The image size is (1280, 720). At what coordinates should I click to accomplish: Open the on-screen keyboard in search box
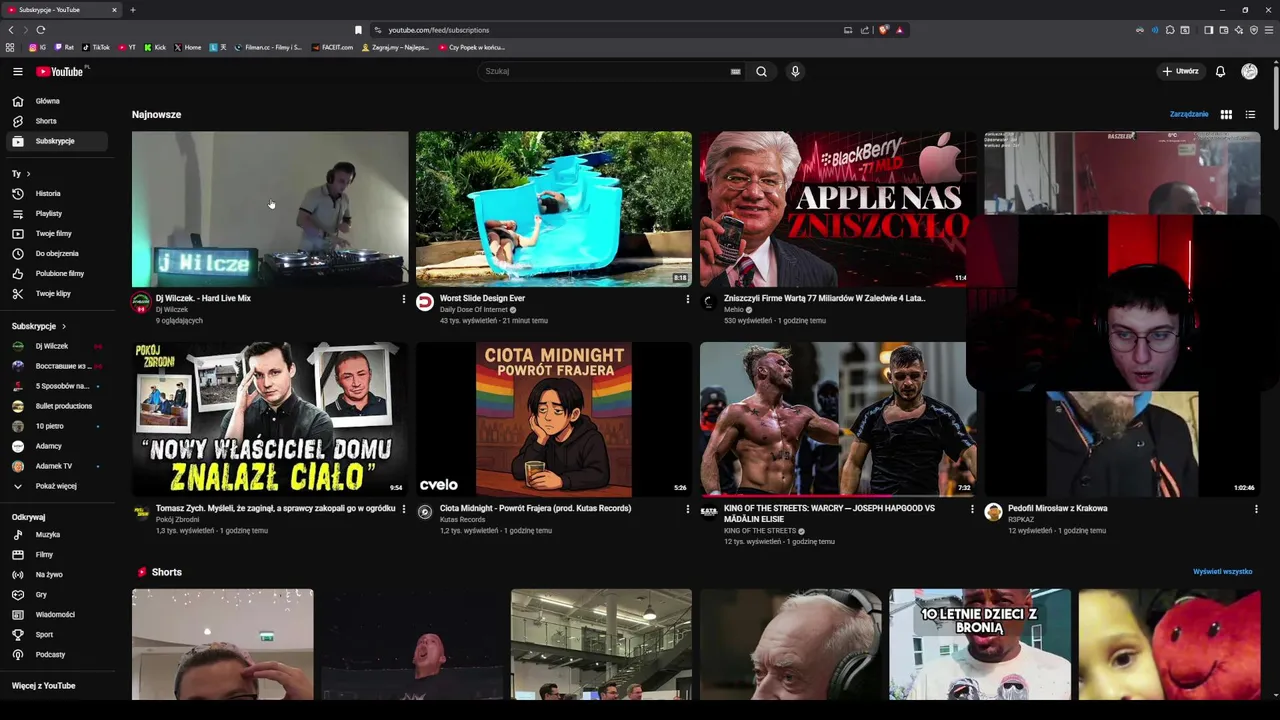click(735, 71)
